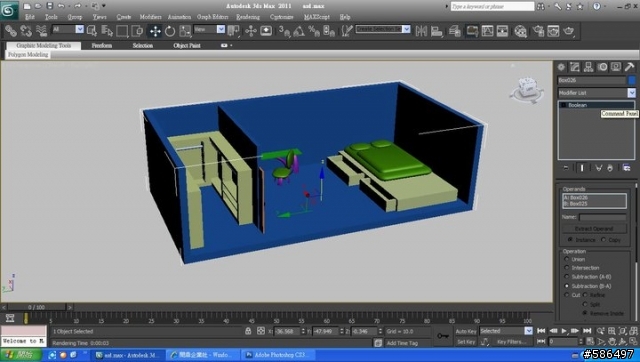Click the Unlink Selection tool
The height and width of the screenshot is (362, 640).
[x=26, y=31]
